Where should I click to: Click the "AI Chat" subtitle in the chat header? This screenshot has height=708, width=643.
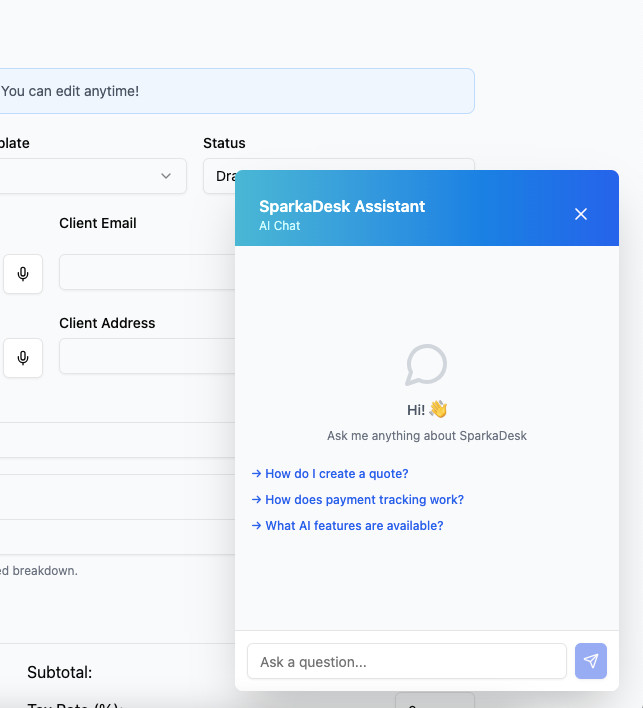280,226
